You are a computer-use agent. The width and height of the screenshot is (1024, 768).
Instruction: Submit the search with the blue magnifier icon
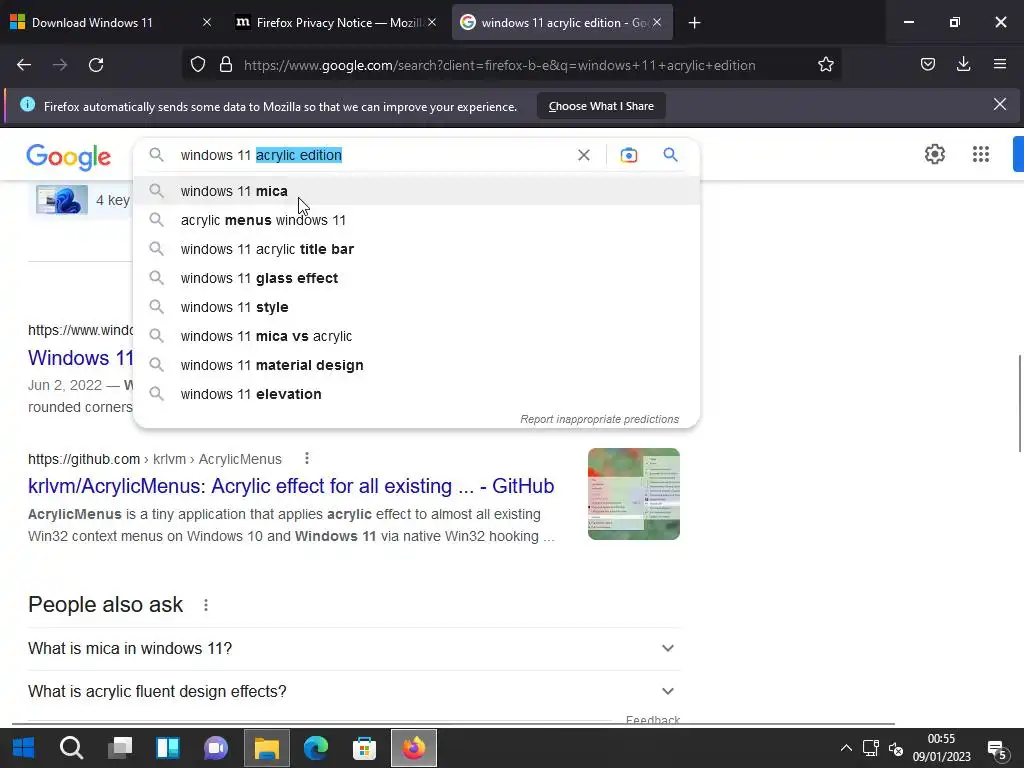(x=670, y=155)
